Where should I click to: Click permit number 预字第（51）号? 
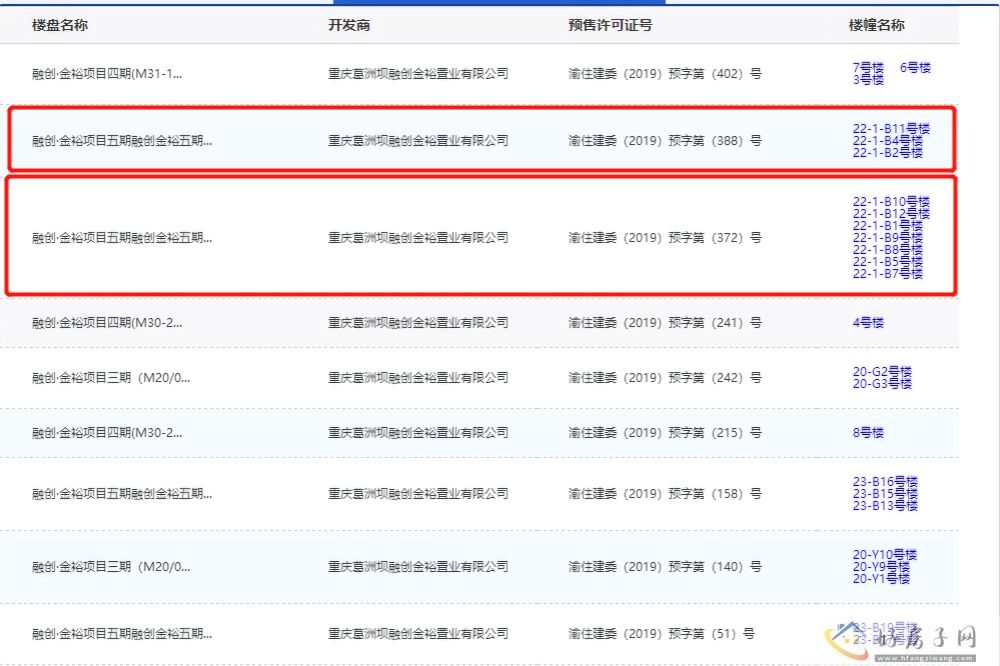[x=661, y=634]
